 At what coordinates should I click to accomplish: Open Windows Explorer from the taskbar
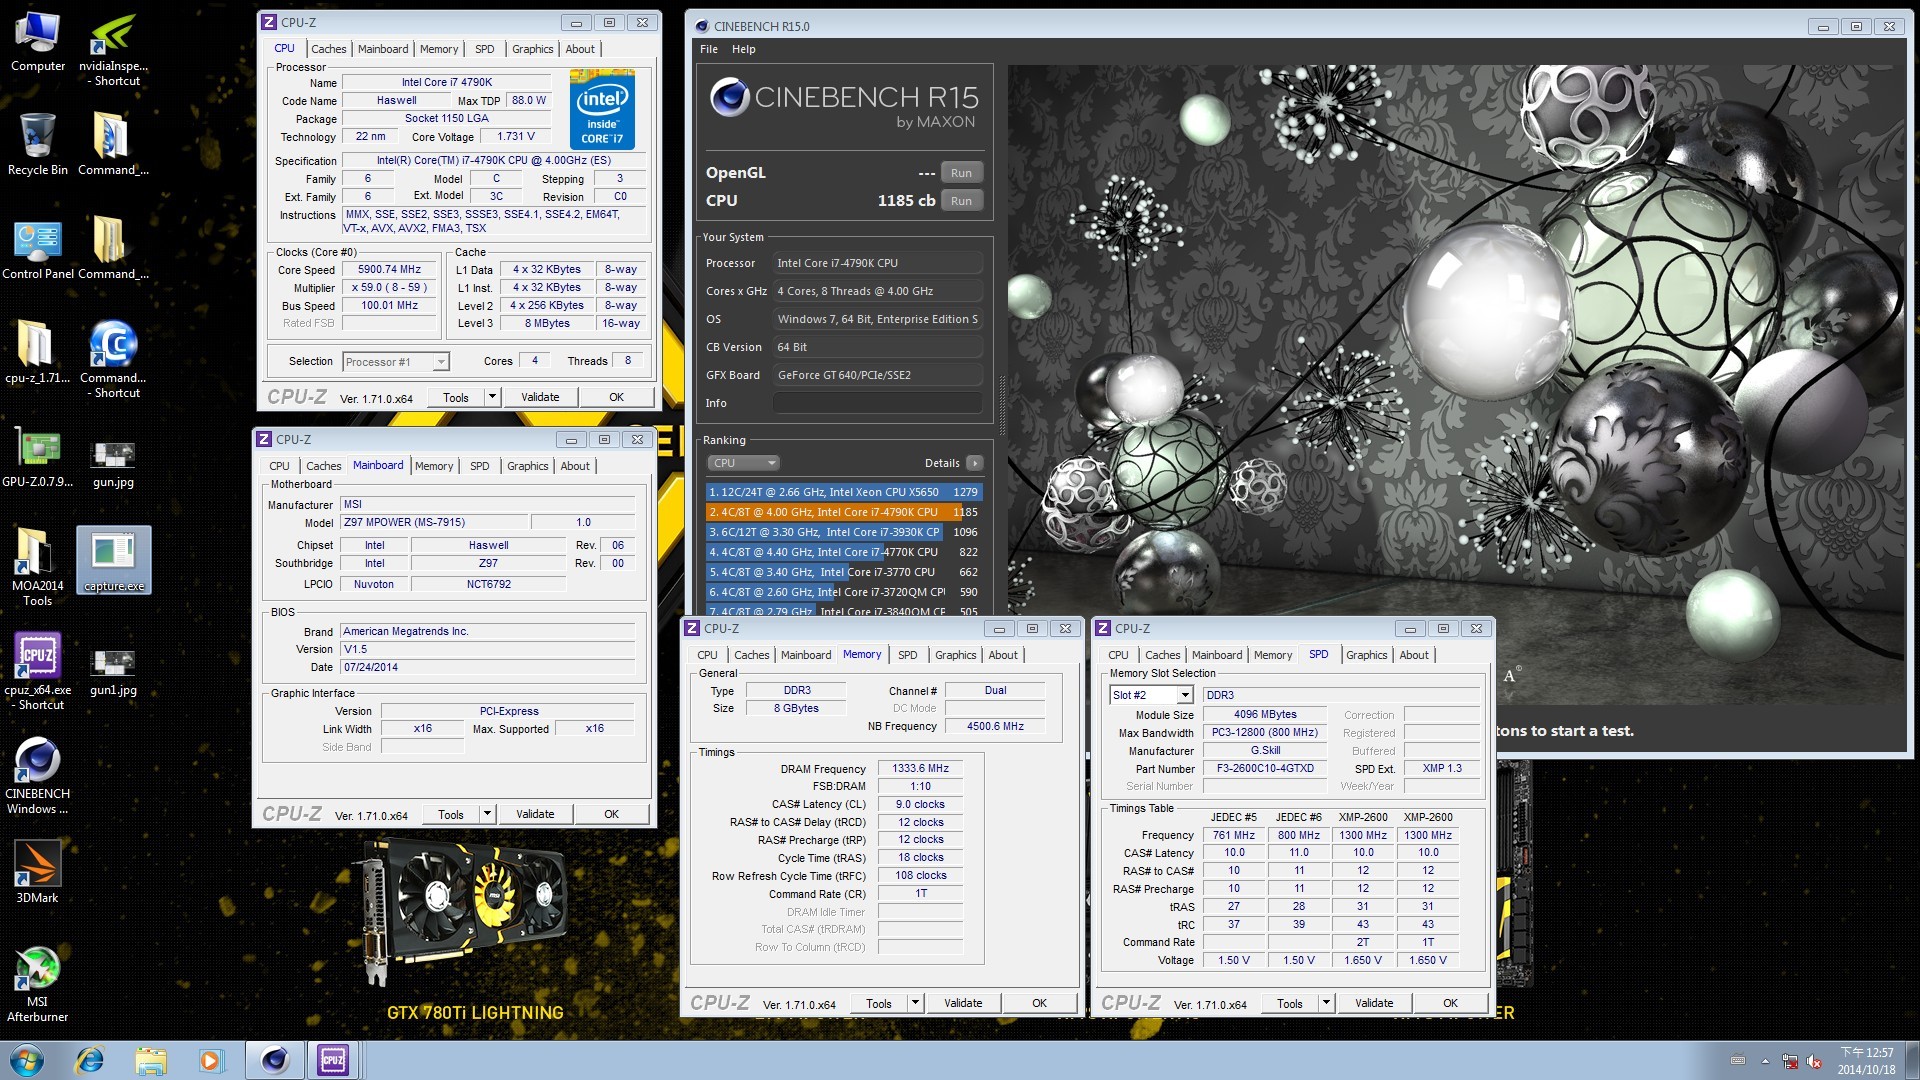pyautogui.click(x=151, y=1060)
